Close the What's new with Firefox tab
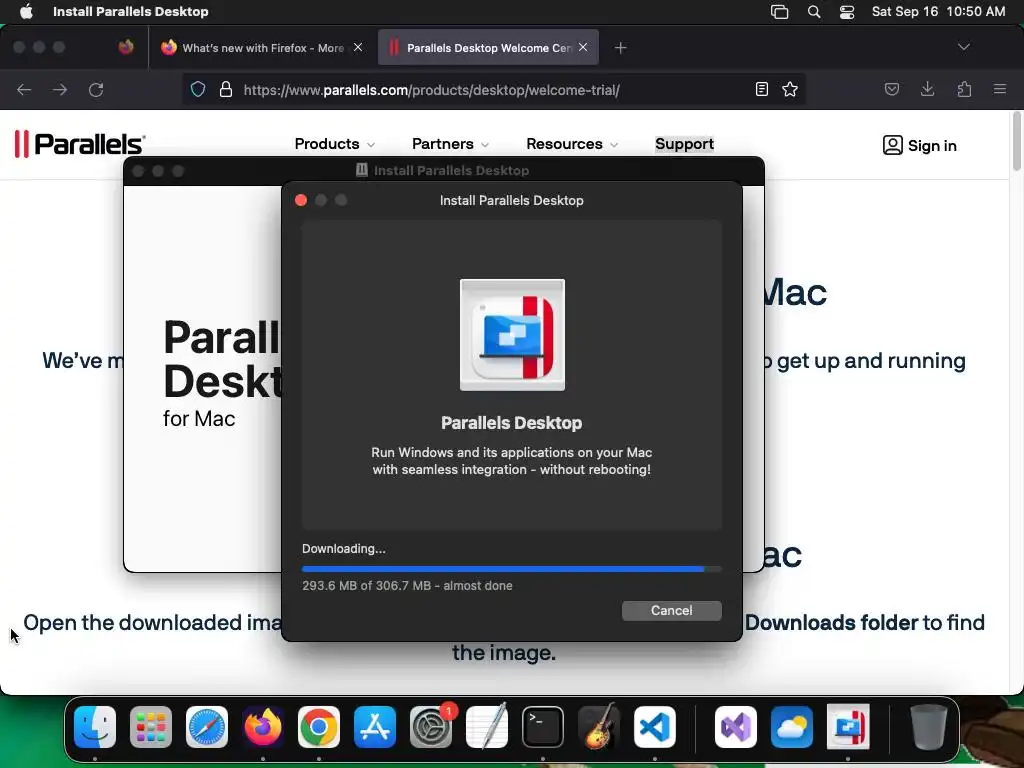1024x768 pixels. click(358, 47)
